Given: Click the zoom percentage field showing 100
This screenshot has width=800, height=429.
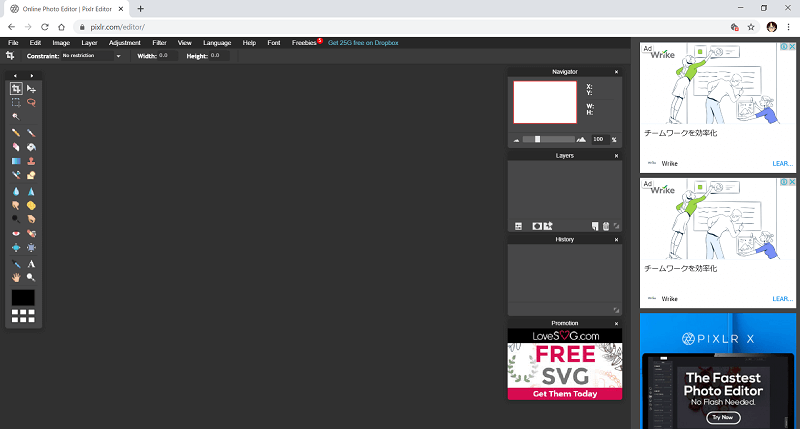Looking at the screenshot, I should (599, 139).
